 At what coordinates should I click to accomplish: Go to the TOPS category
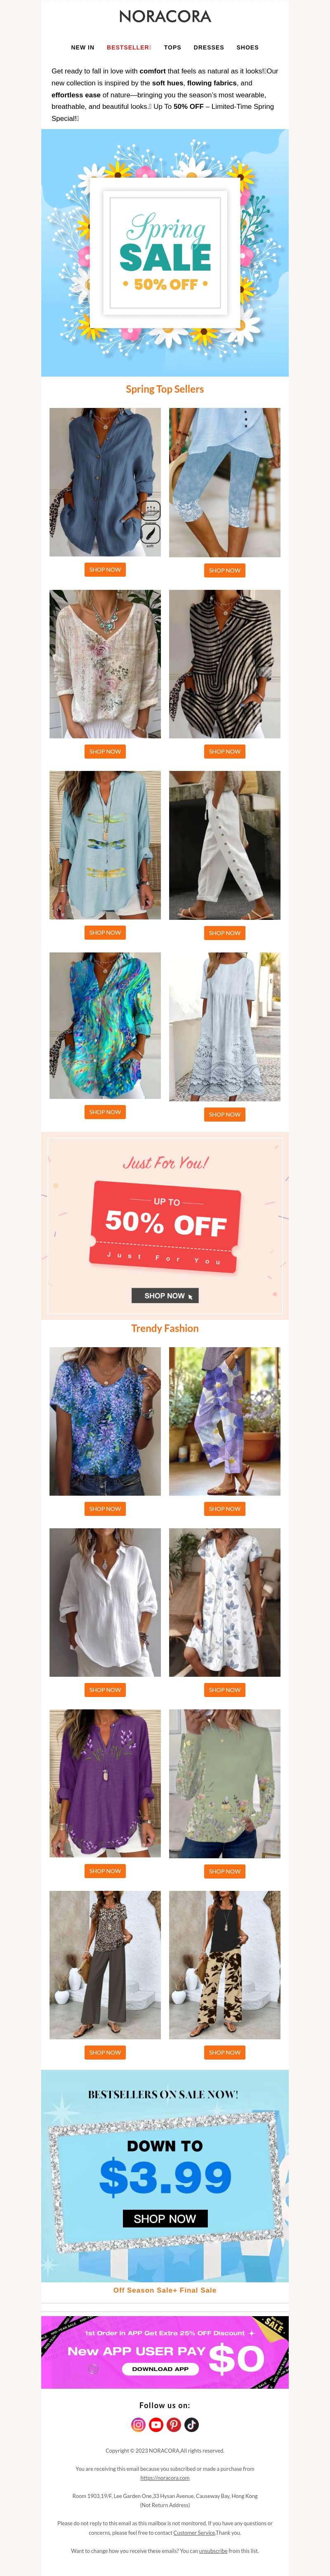click(172, 47)
